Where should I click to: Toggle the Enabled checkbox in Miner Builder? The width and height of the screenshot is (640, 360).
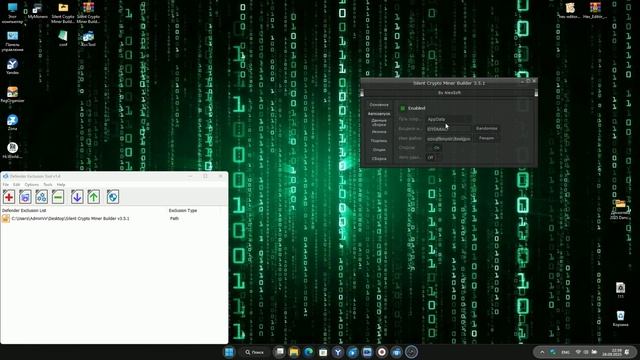pos(402,108)
